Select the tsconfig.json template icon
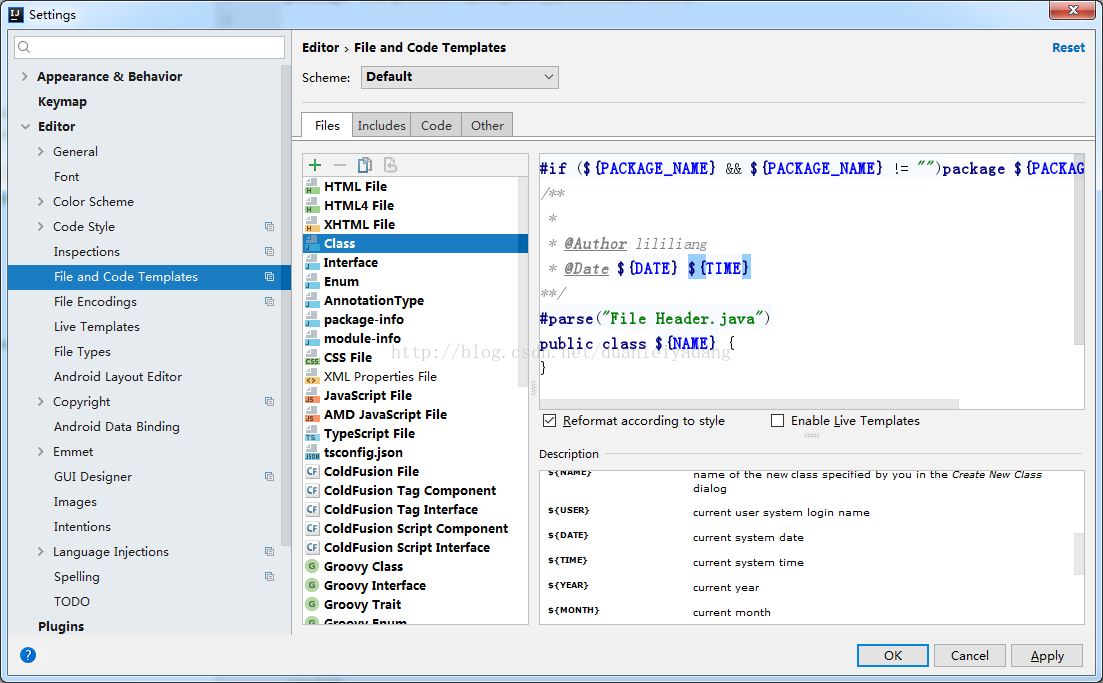This screenshot has height=683, width=1103. [312, 452]
